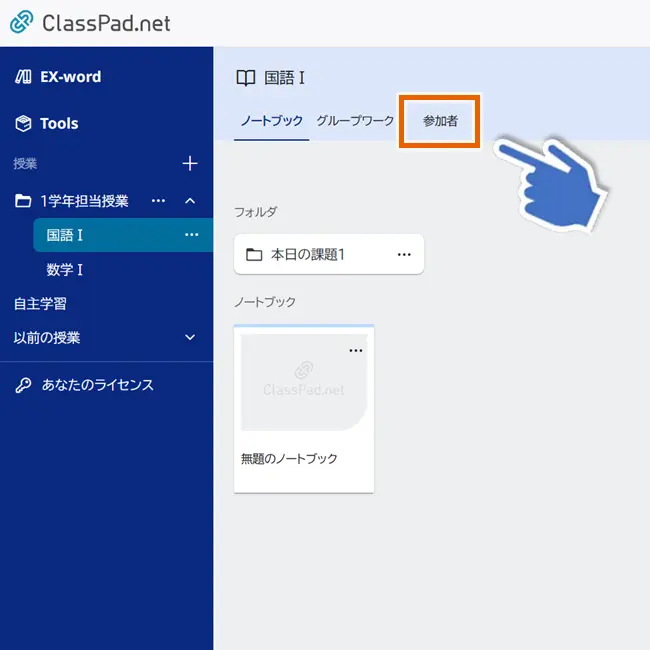Click the 1学年担当授業 folder icon
Viewport: 650px width, 650px height.
point(23,201)
